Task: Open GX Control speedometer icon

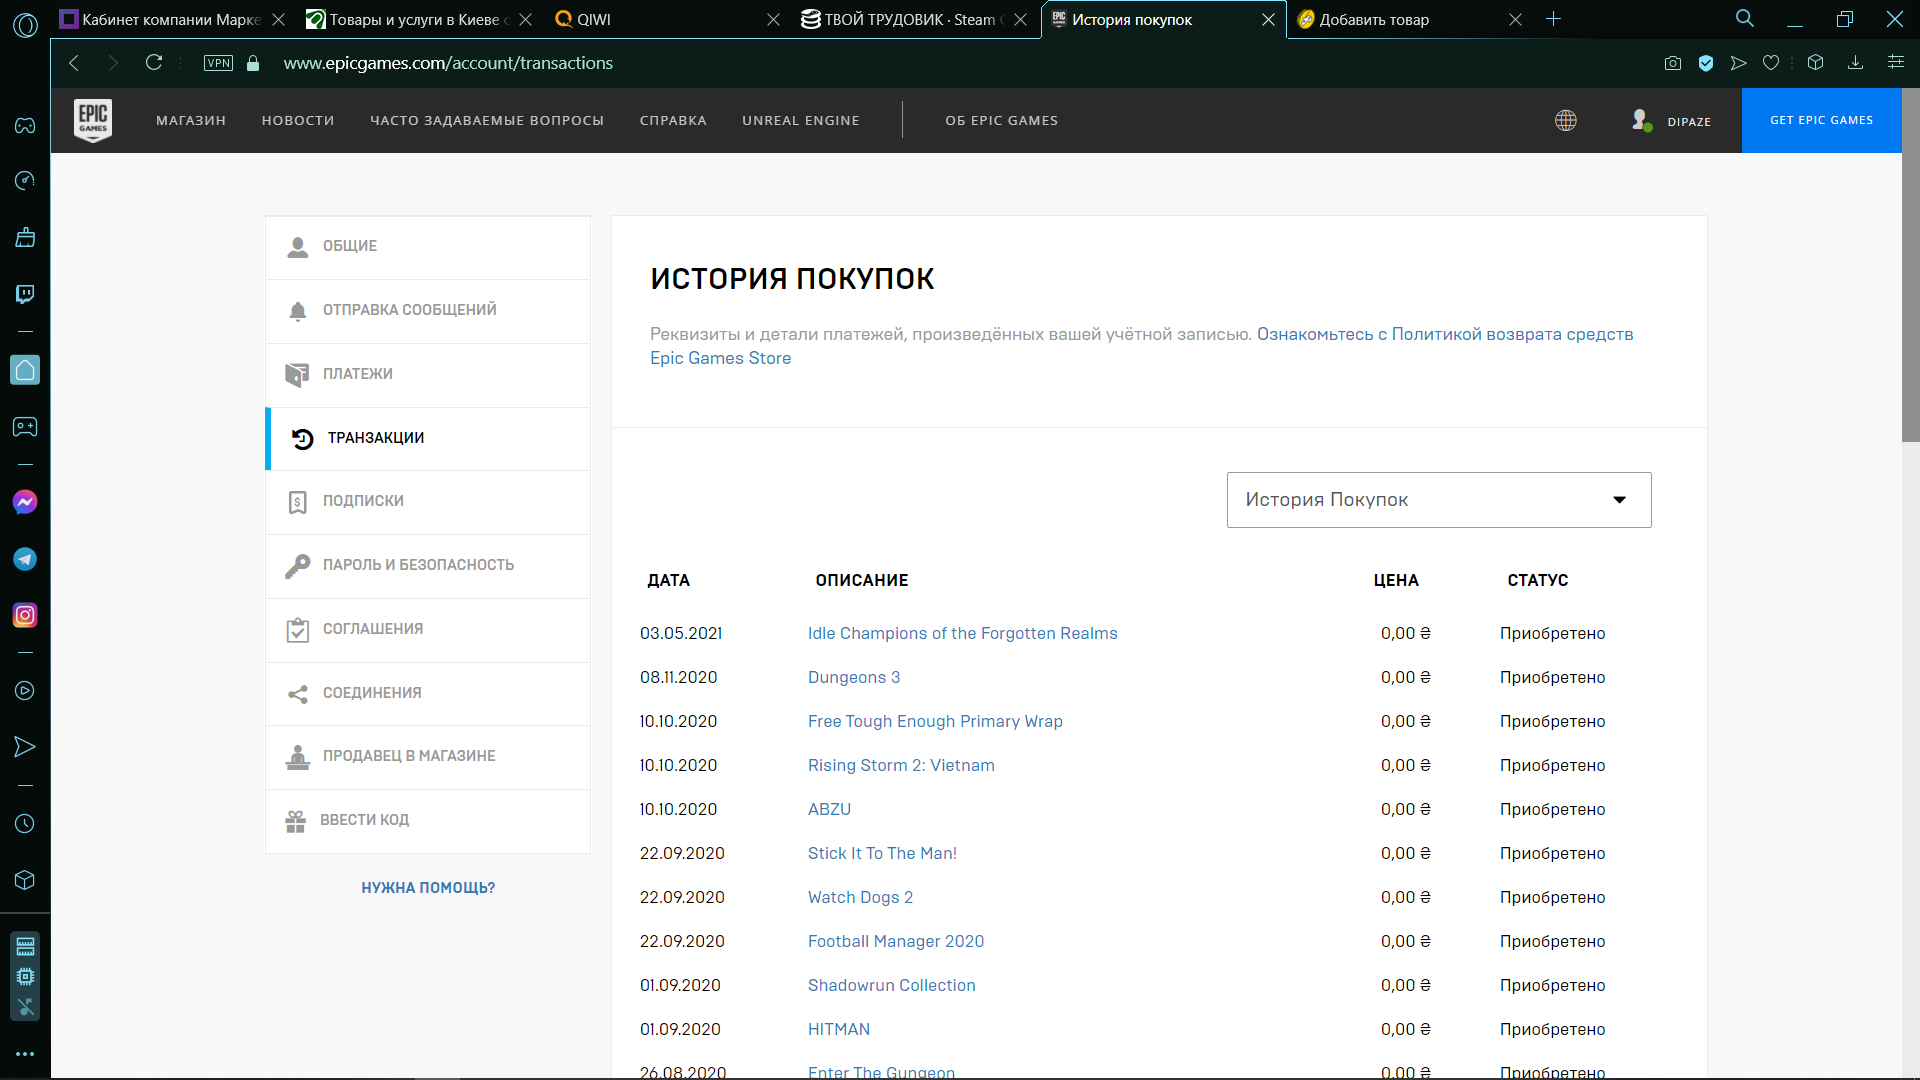Action: tap(25, 181)
